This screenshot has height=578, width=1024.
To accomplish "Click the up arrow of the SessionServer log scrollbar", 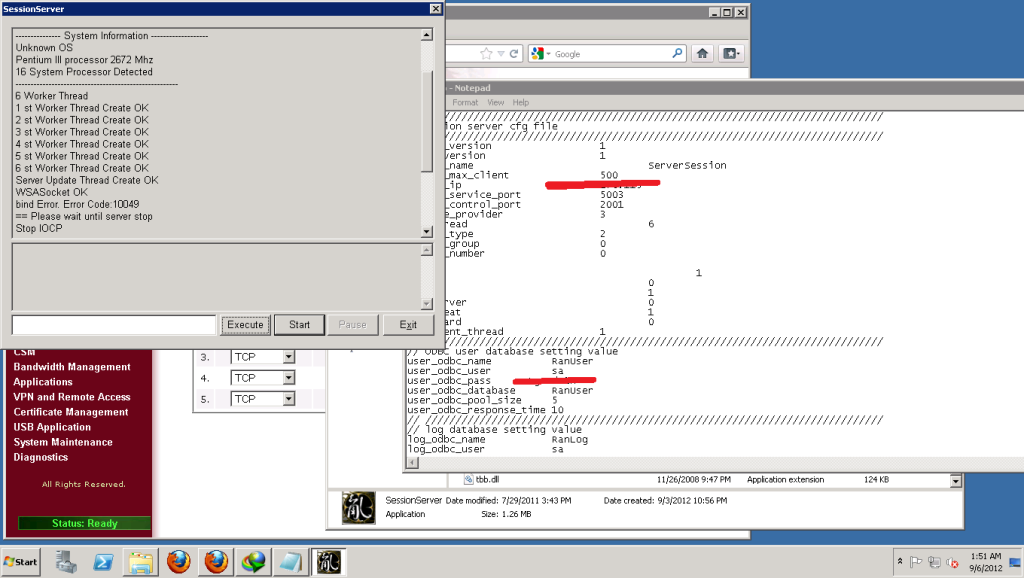I will point(426,35).
